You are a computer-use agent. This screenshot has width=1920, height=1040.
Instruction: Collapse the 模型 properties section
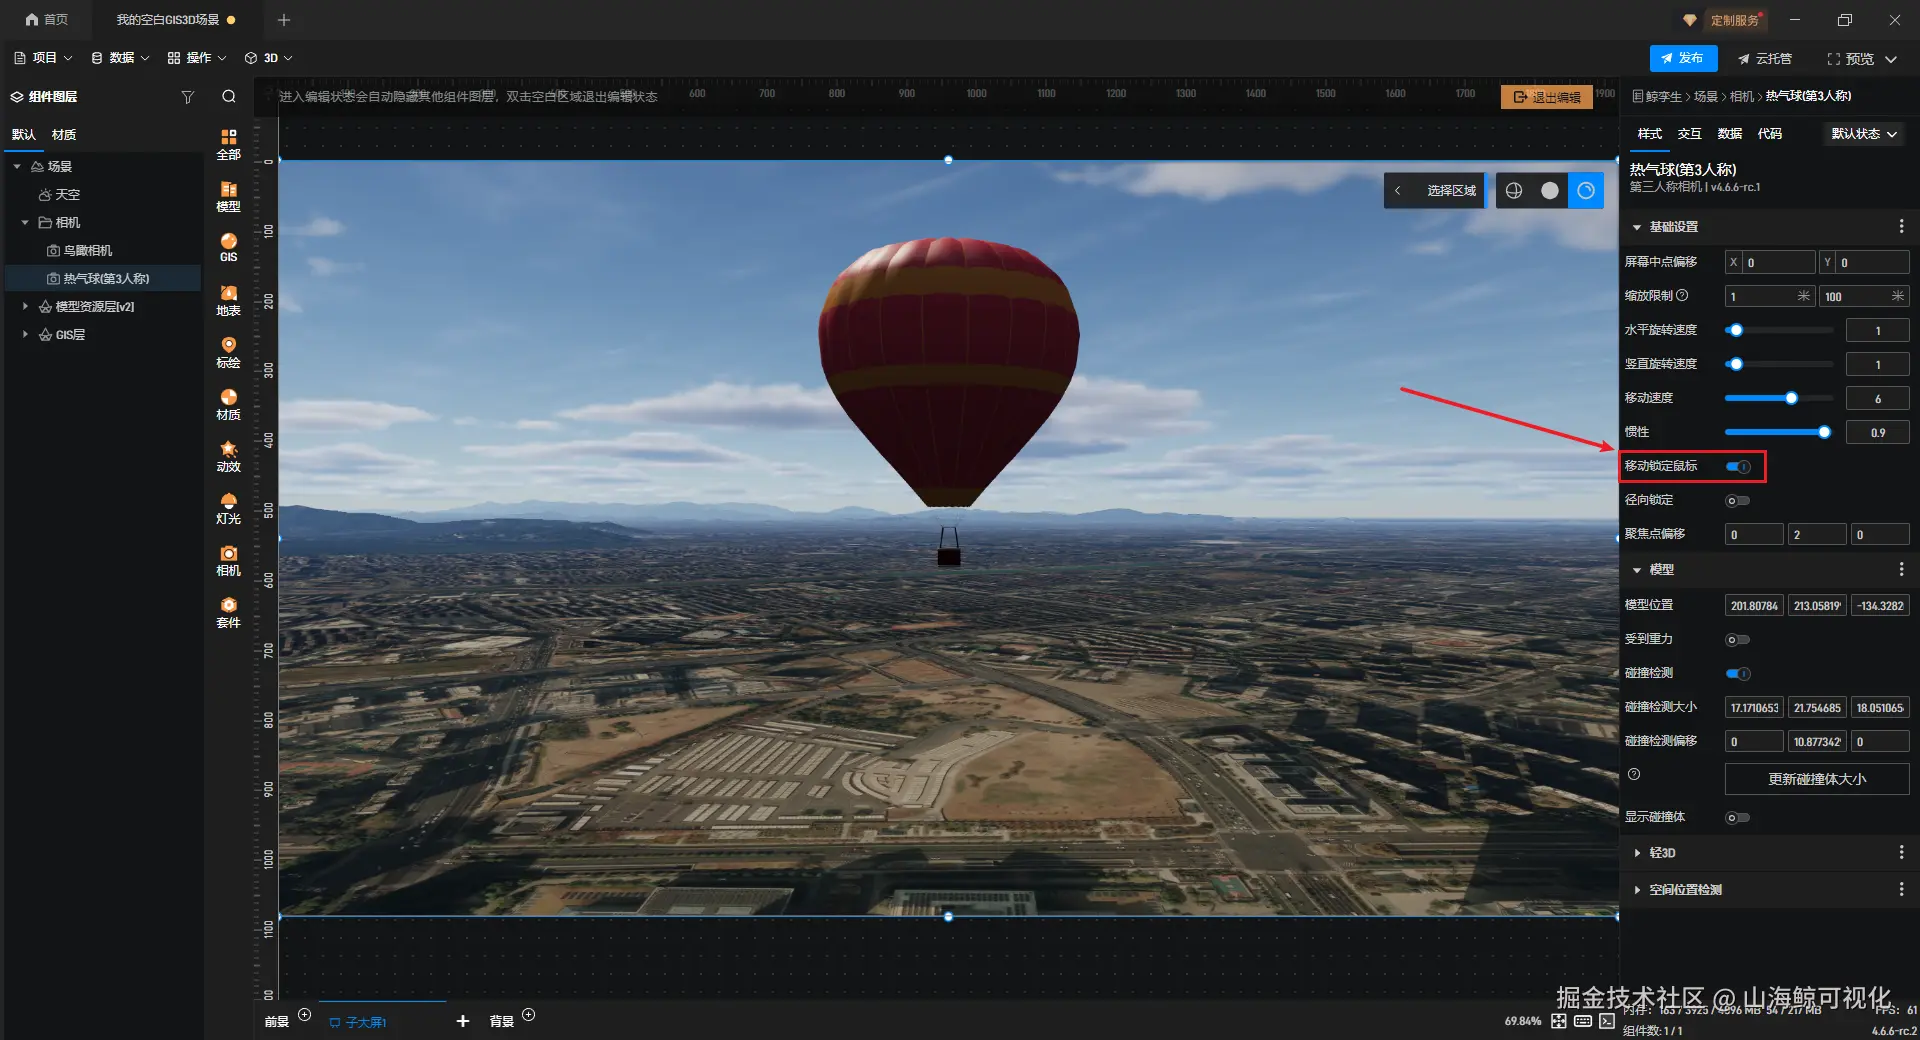click(1637, 569)
